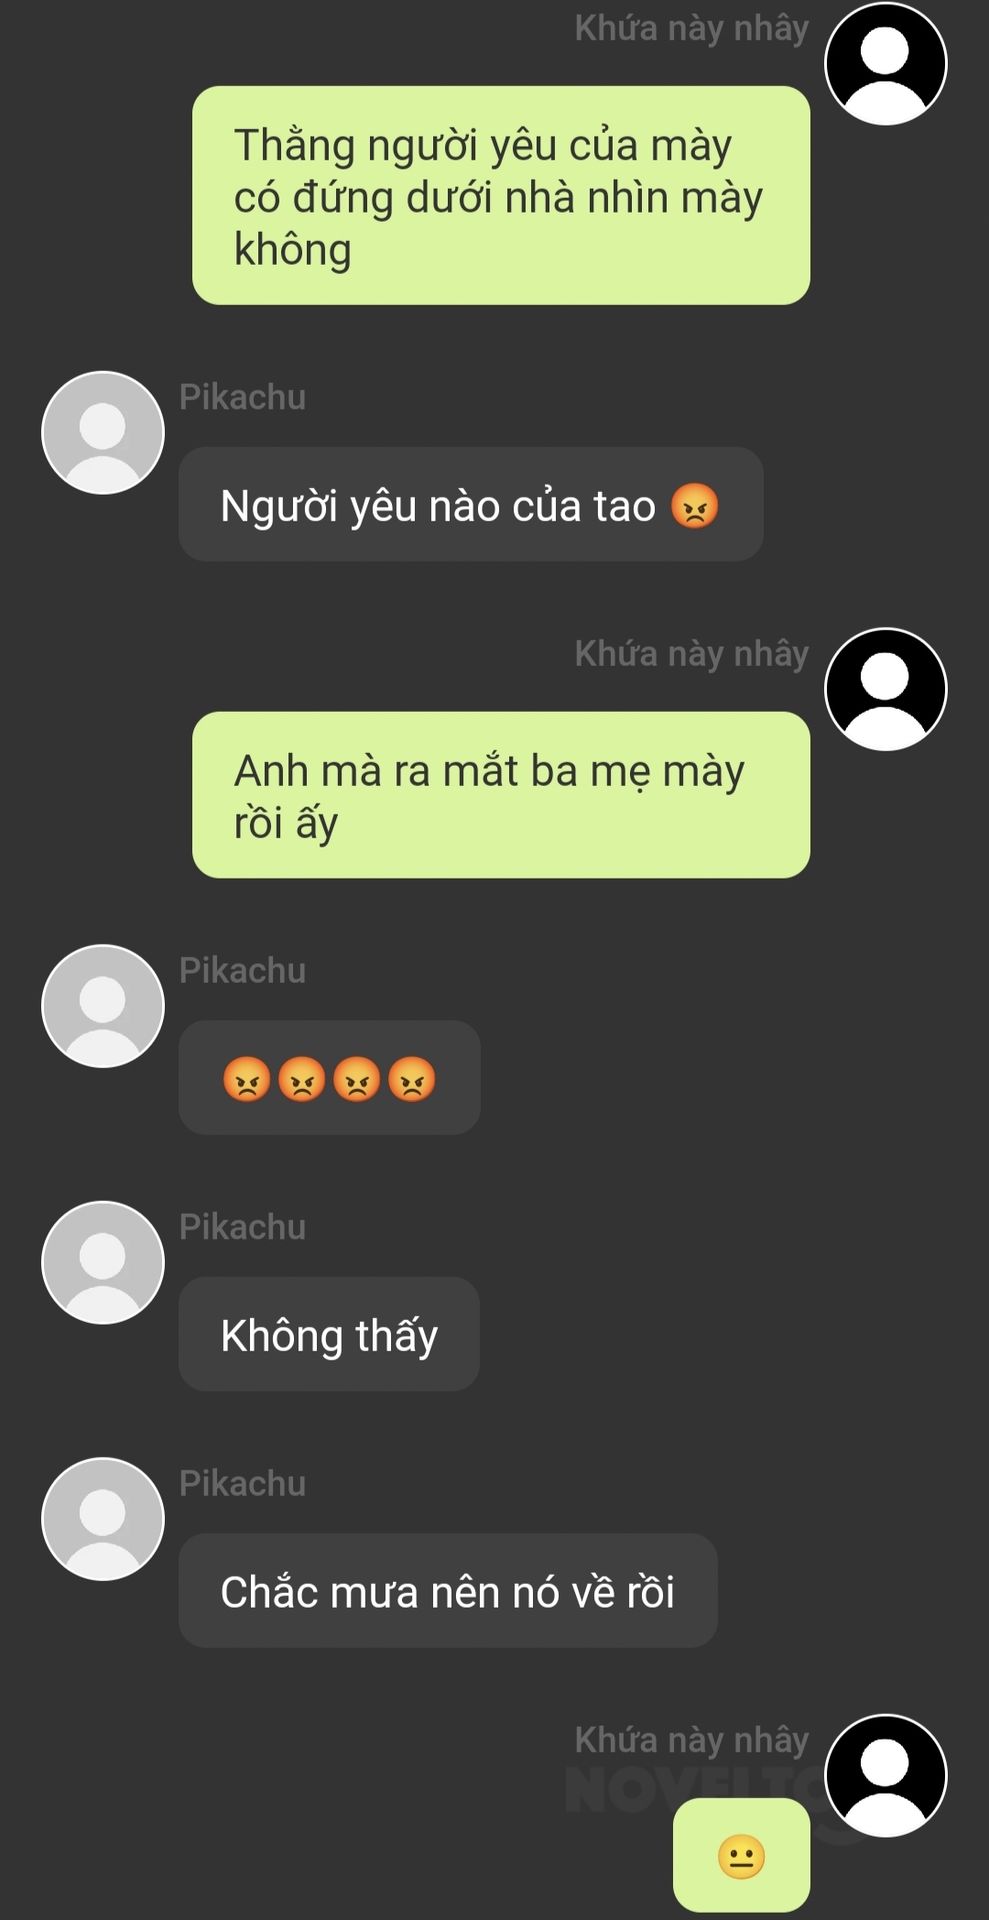Tap the top black avatar of Khứa này nhảy
Screen dimensions: 989x1920
coord(885,63)
